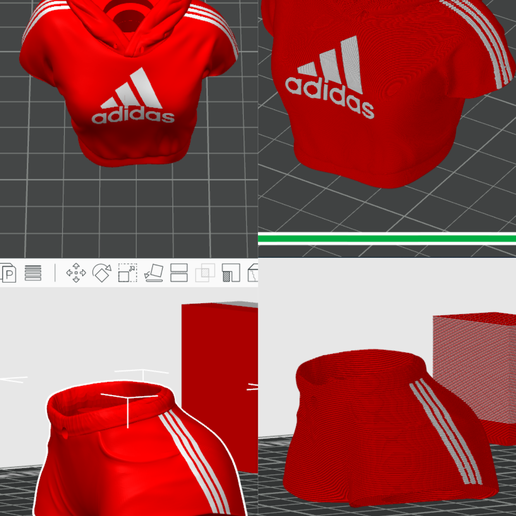The width and height of the screenshot is (516, 516).
Task: Open the Mesh boolean tool
Action: 205,273
